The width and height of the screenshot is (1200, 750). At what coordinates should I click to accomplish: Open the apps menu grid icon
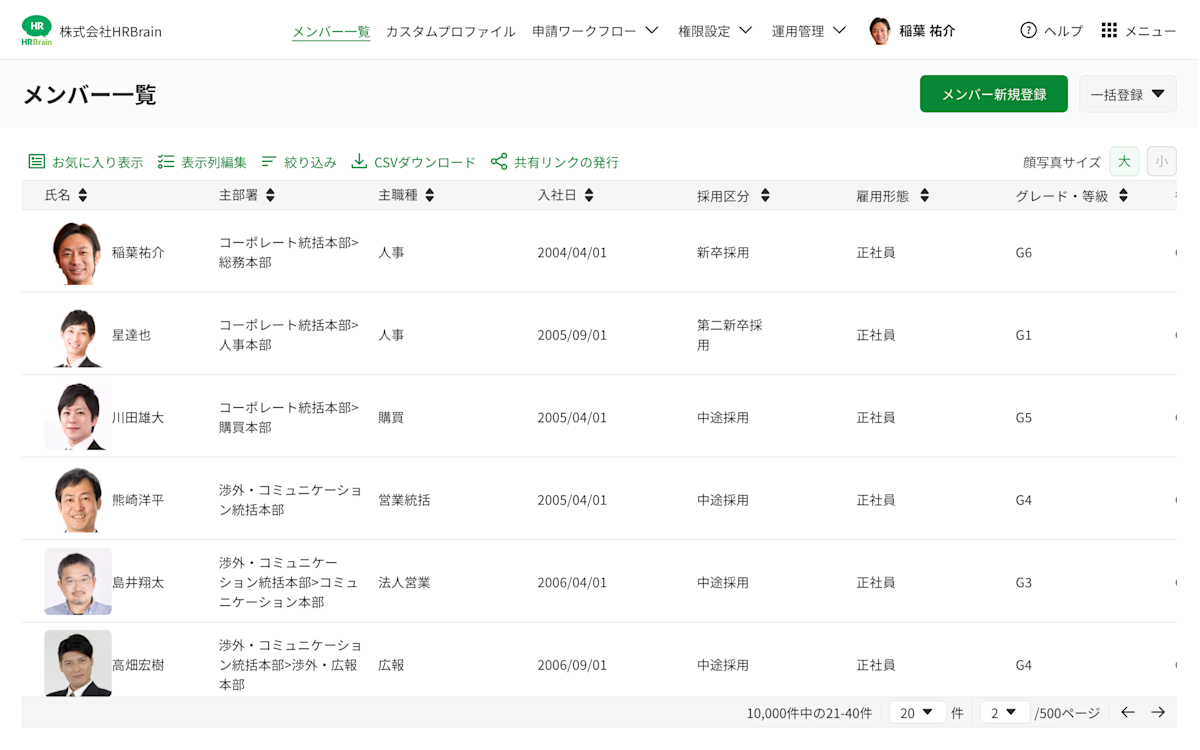1109,30
